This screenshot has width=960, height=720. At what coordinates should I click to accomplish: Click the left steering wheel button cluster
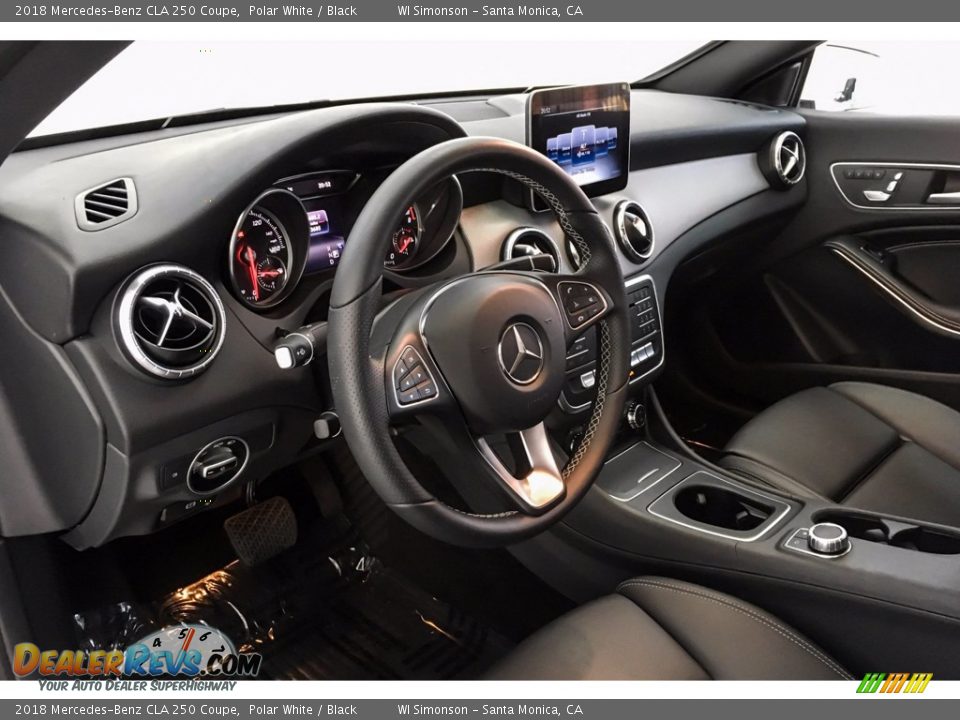pyautogui.click(x=414, y=376)
